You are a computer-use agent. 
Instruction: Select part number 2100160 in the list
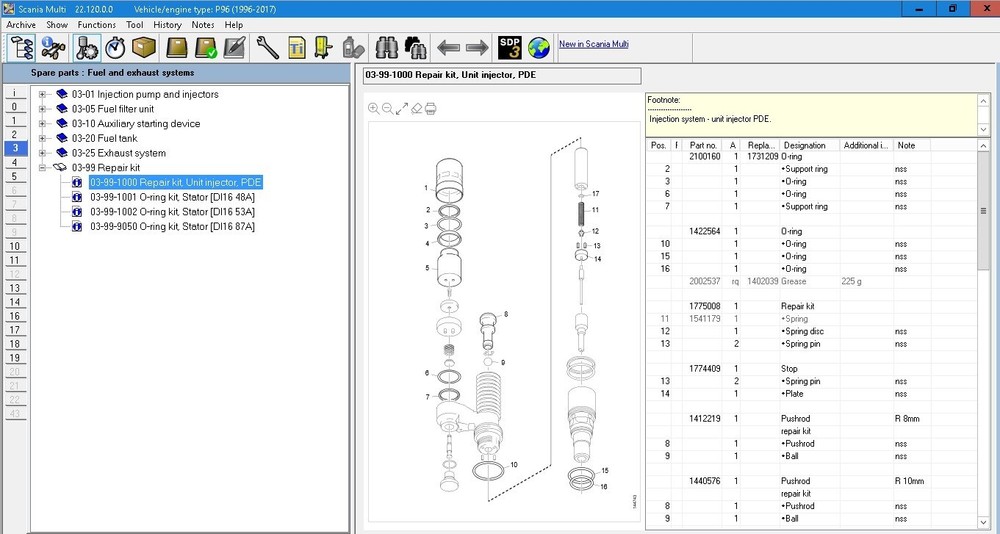705,156
